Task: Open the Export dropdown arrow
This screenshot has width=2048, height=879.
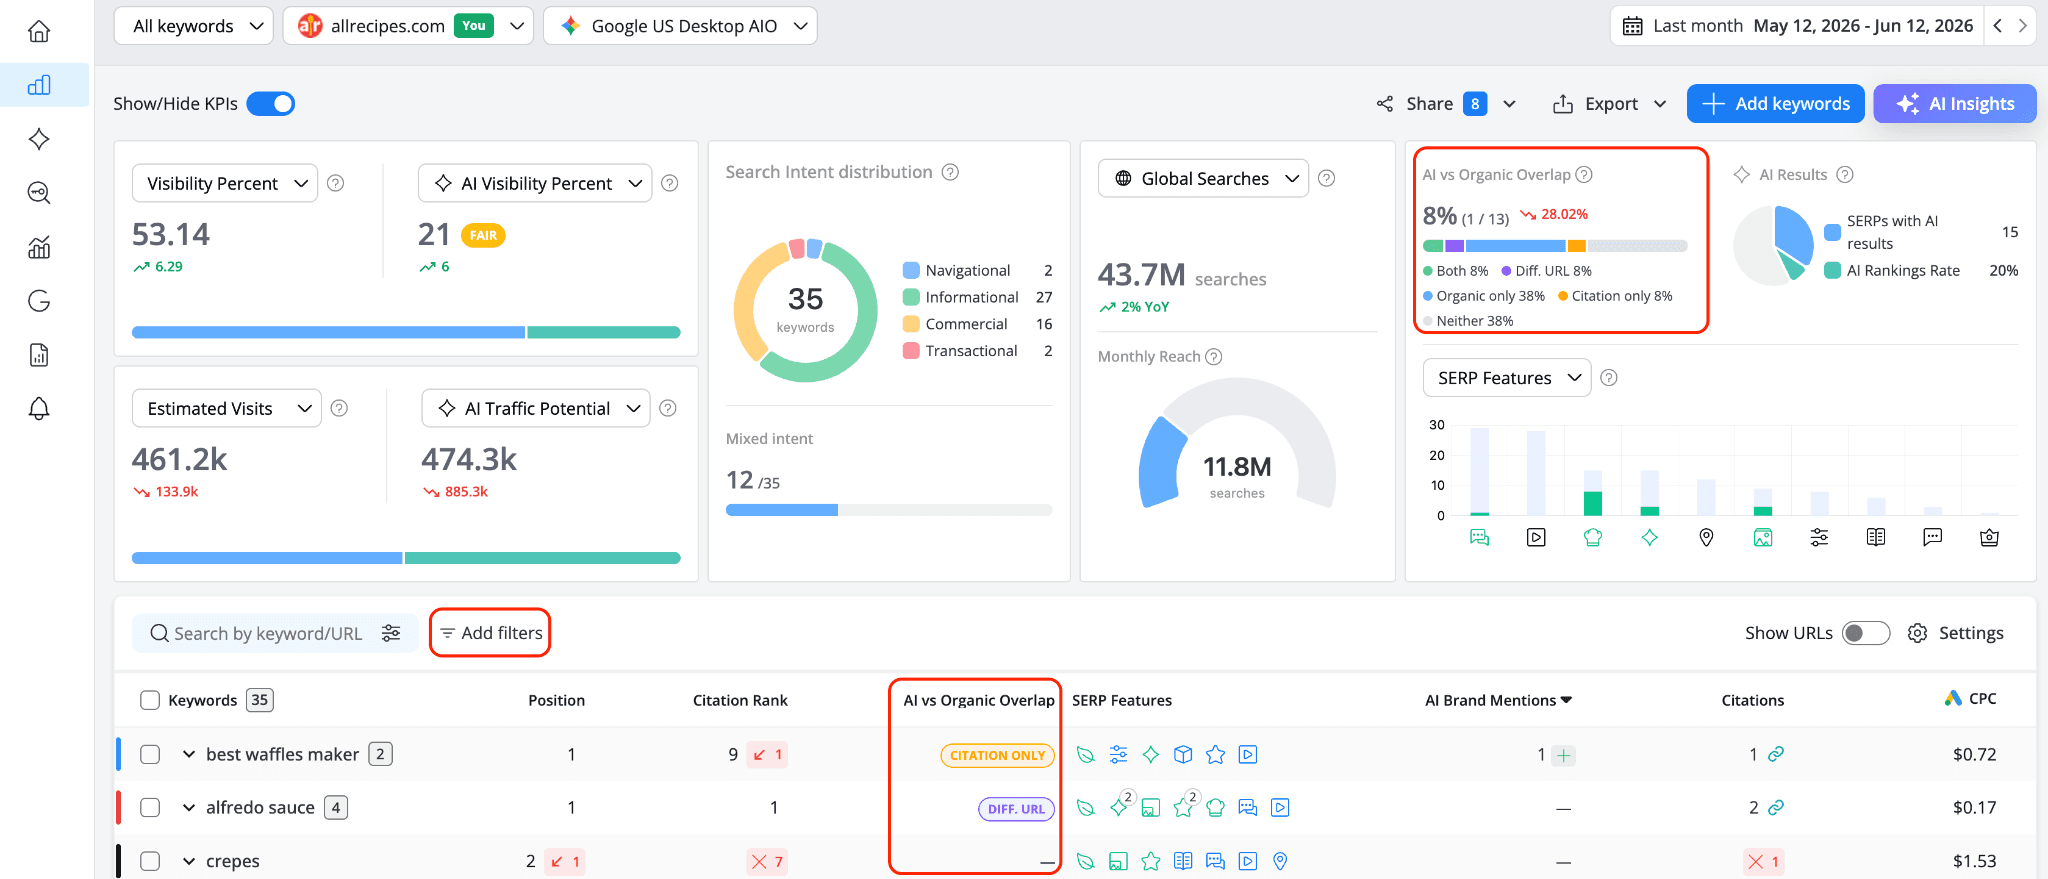Action: click(x=1660, y=104)
